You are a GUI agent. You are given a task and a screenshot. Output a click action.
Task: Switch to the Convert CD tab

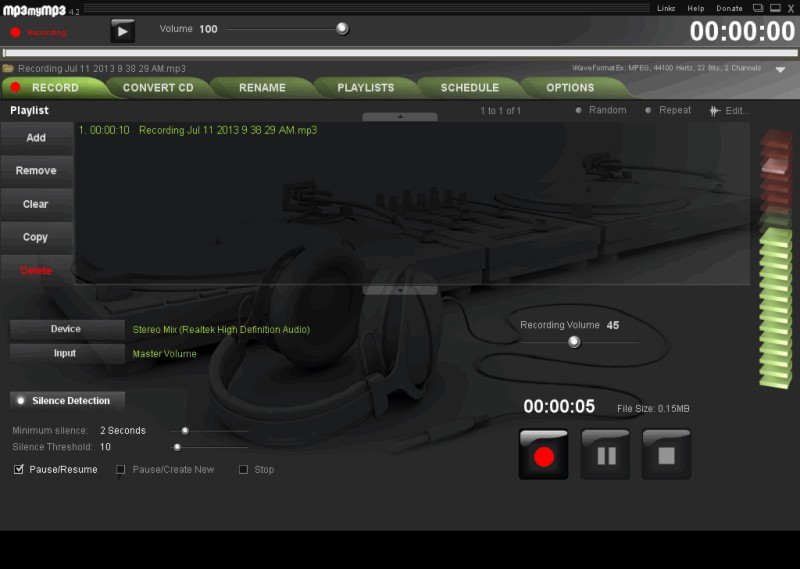coord(158,88)
